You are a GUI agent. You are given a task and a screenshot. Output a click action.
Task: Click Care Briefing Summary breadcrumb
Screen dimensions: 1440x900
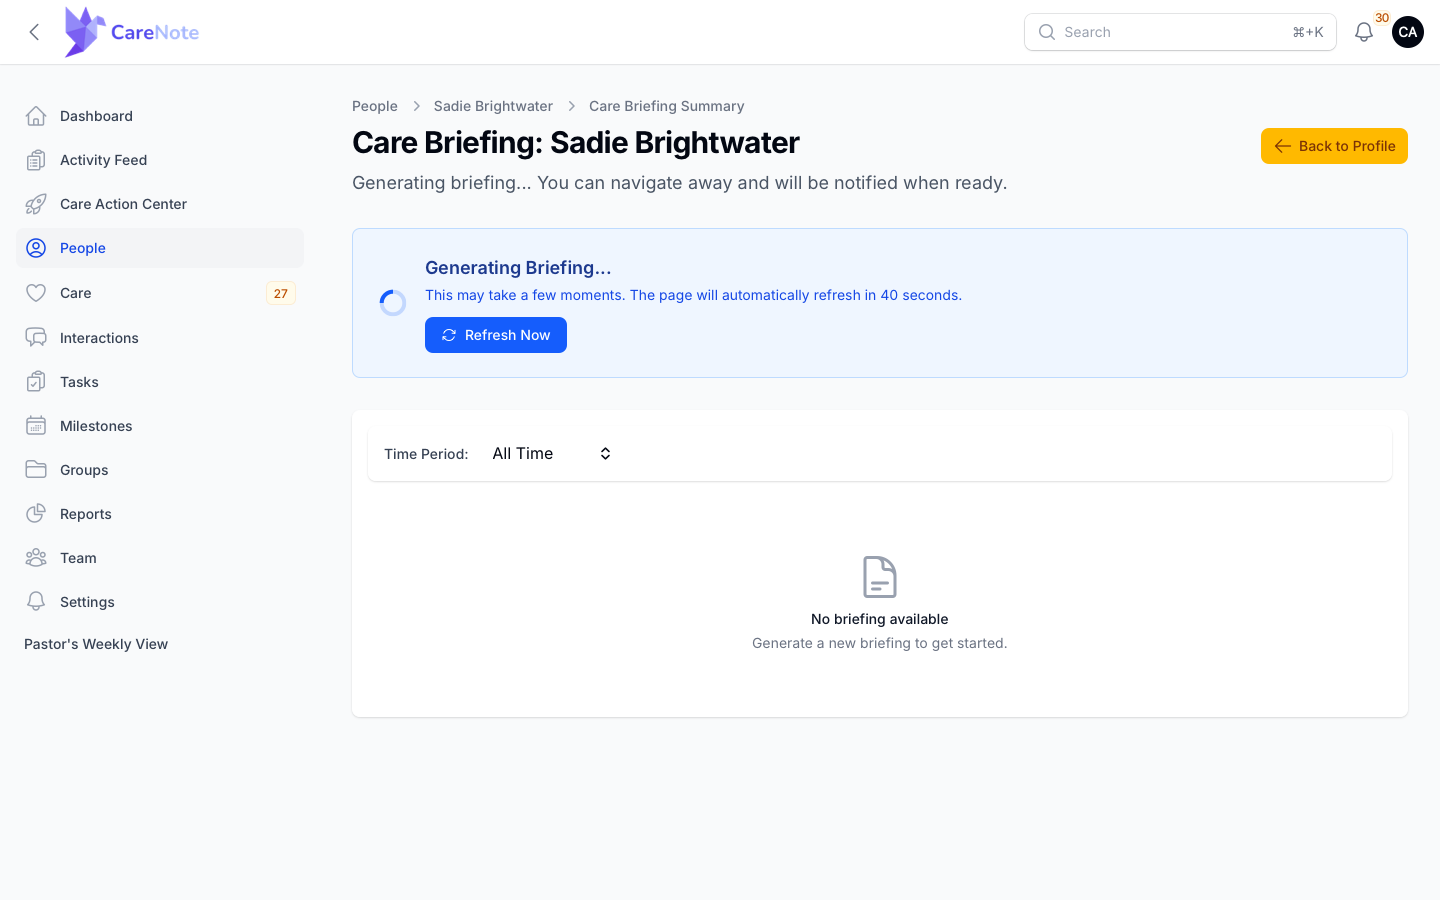pos(667,106)
